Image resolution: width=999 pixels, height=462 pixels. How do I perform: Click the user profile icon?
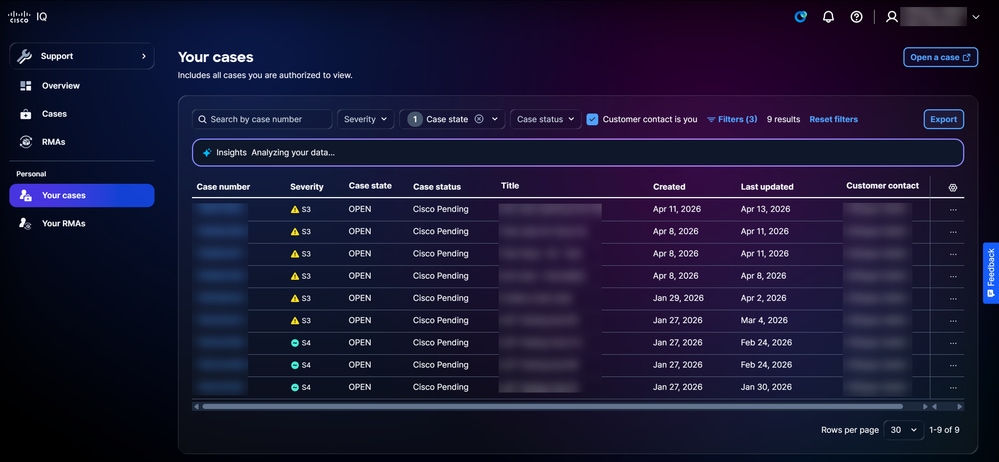[892, 17]
